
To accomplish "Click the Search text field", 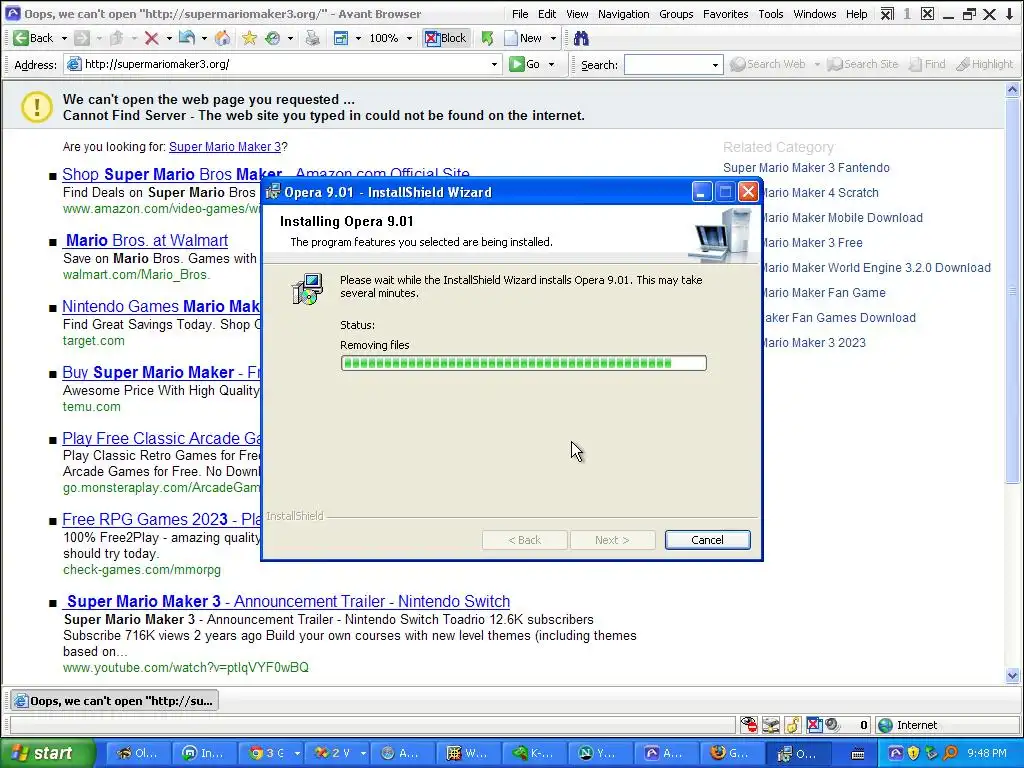I will point(667,65).
